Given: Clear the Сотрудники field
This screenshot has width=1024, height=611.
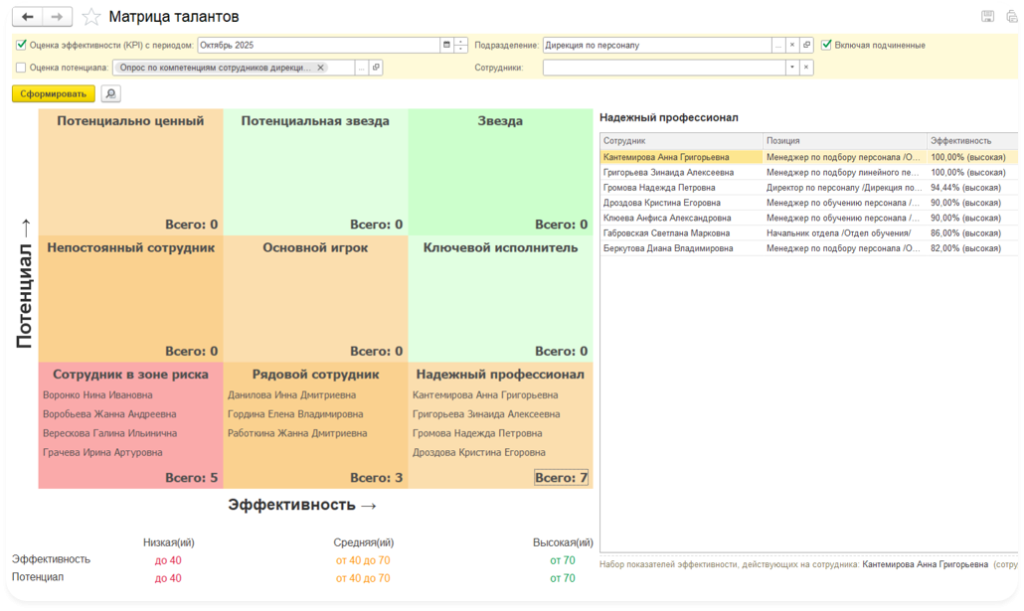Looking at the screenshot, I should point(806,67).
